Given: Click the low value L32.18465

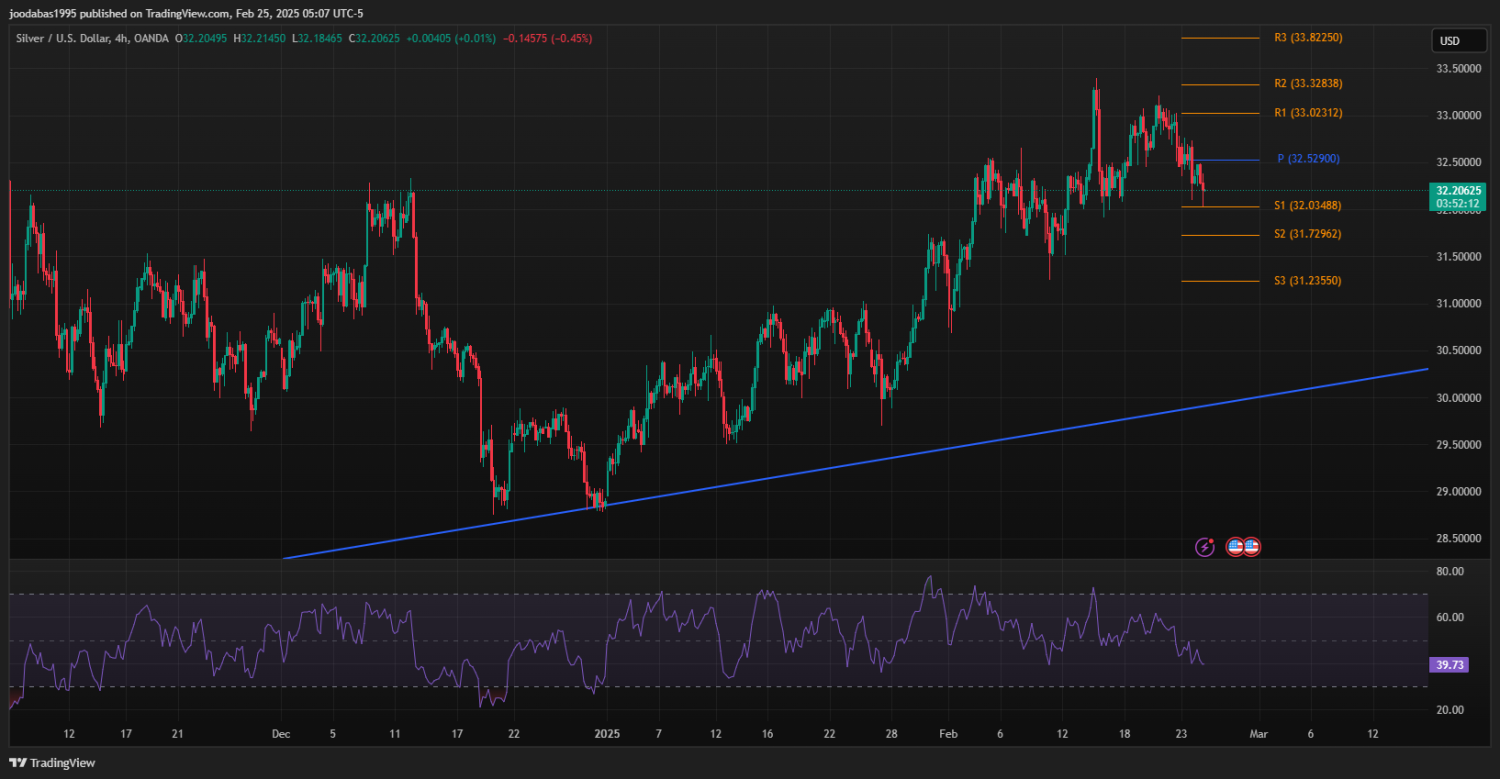Looking at the screenshot, I should point(319,38).
